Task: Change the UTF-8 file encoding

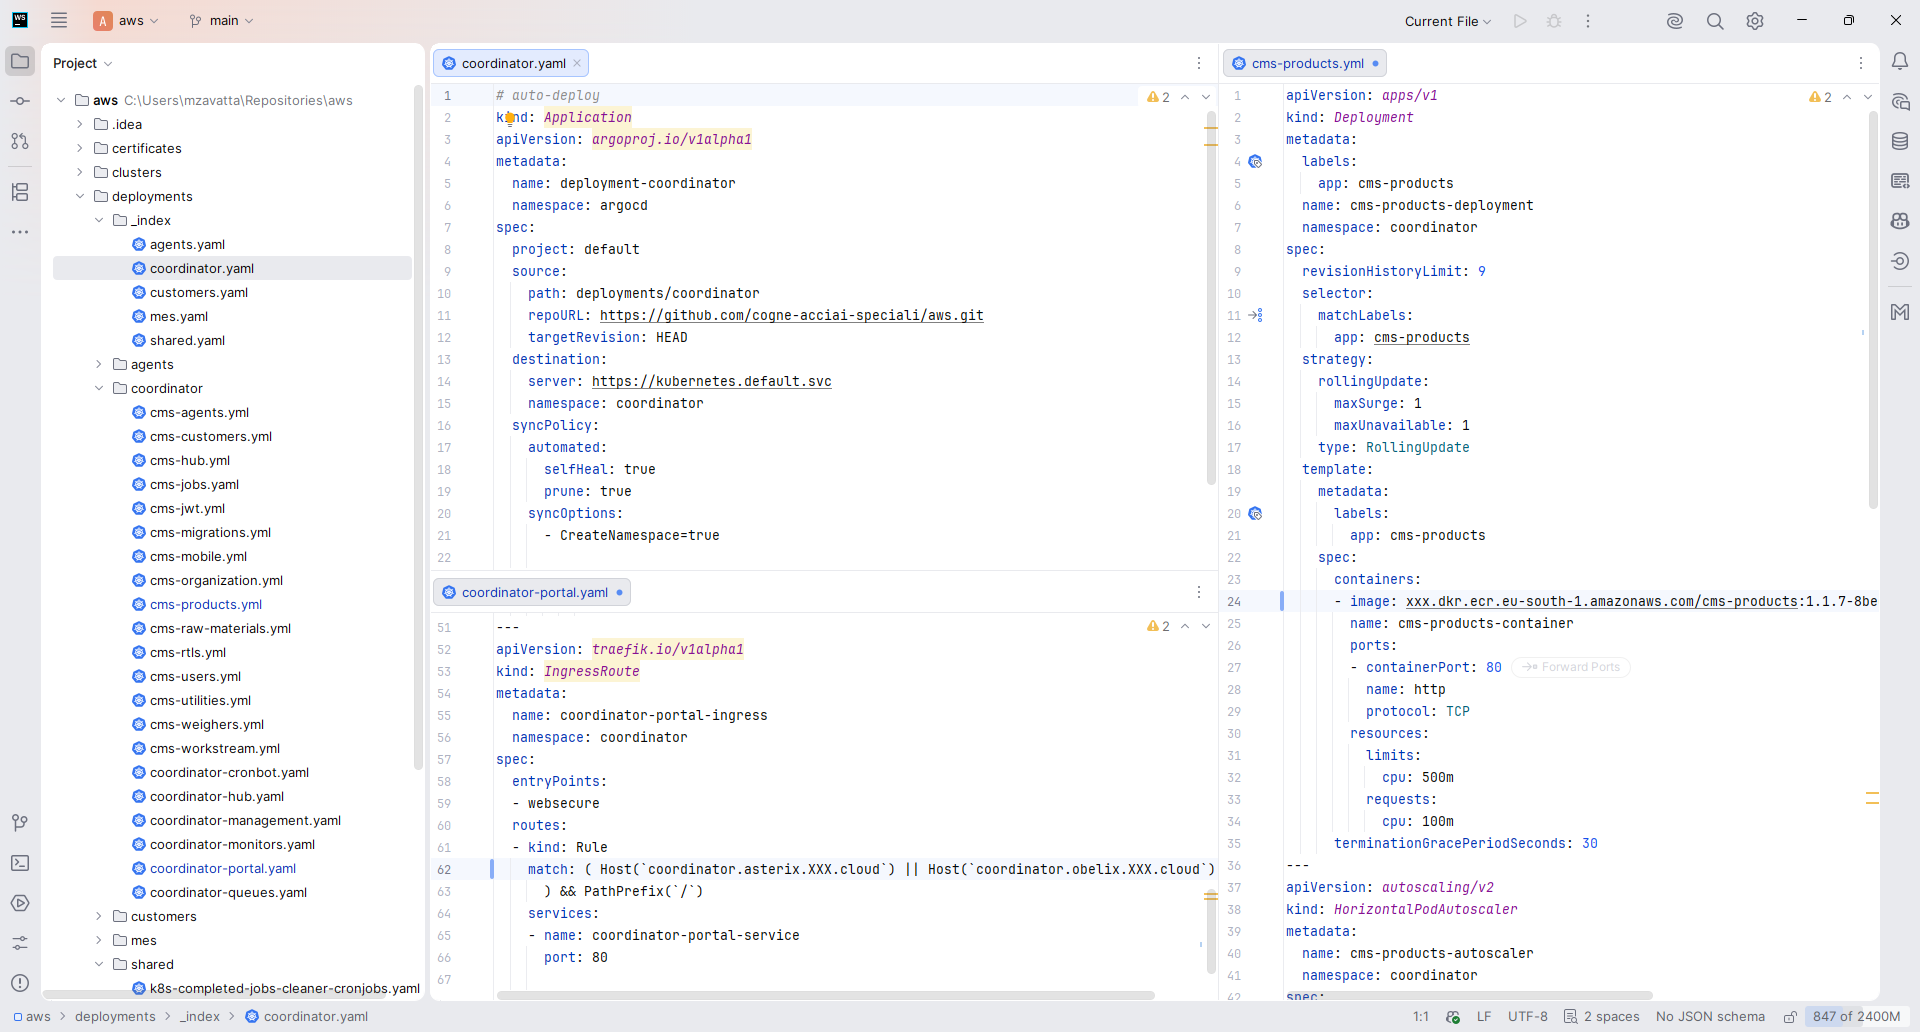Action: click(1527, 1016)
